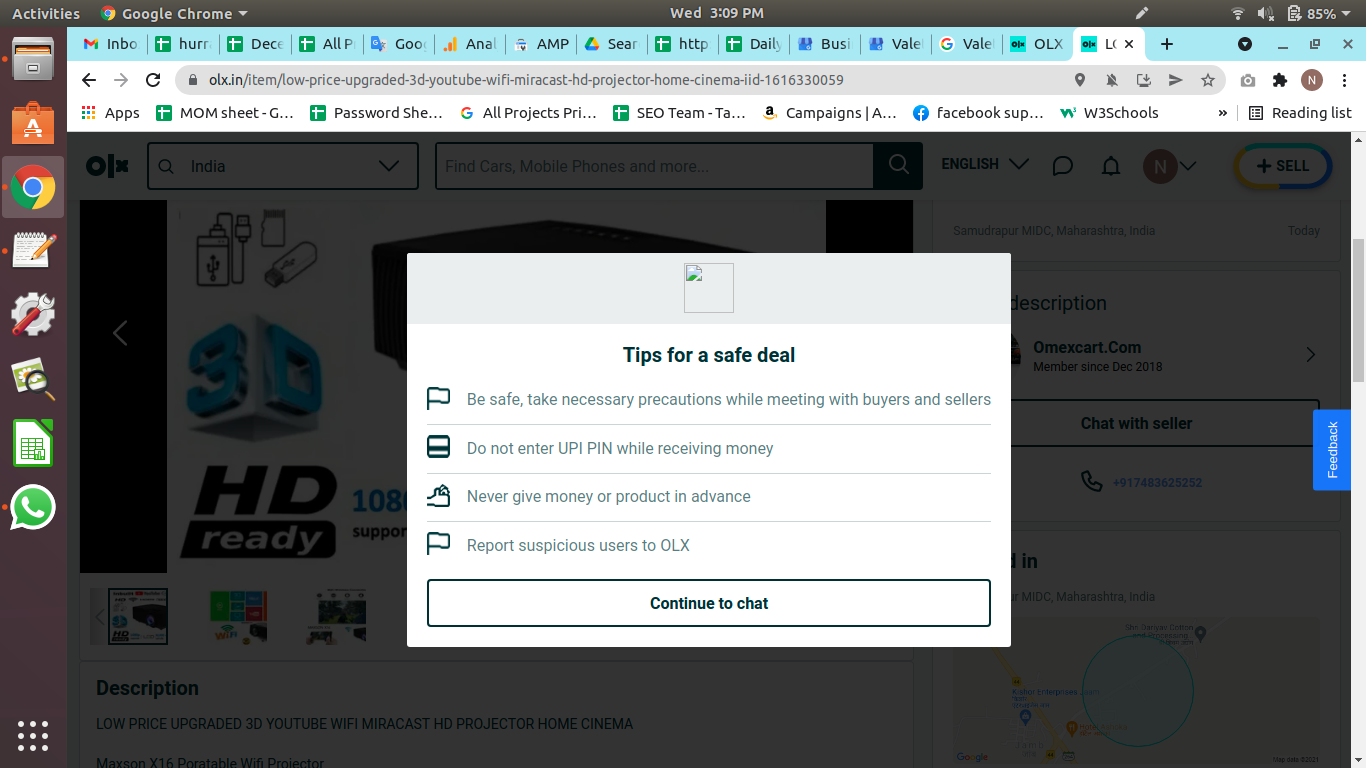Open WhatsApp from the dock
1366x768 pixels.
pyautogui.click(x=33, y=508)
